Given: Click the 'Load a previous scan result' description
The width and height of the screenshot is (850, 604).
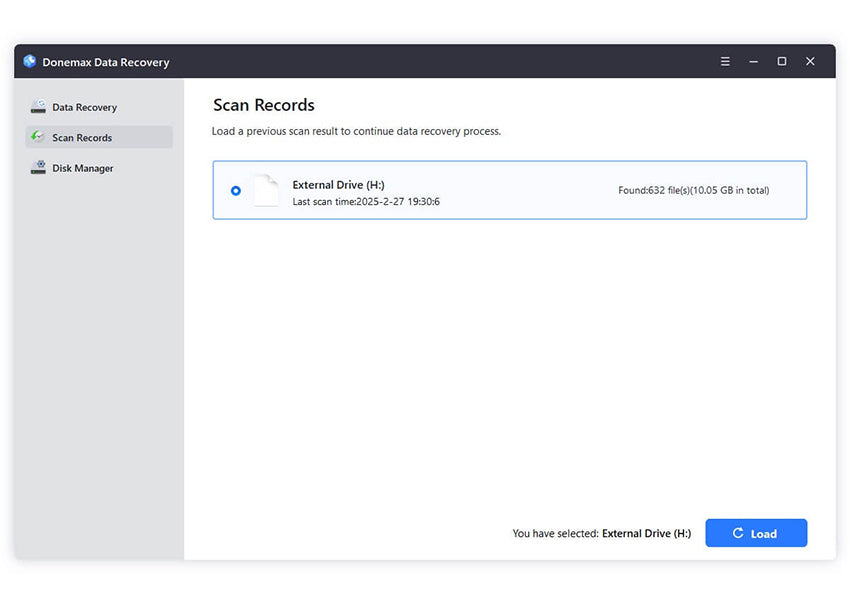Looking at the screenshot, I should pos(356,131).
